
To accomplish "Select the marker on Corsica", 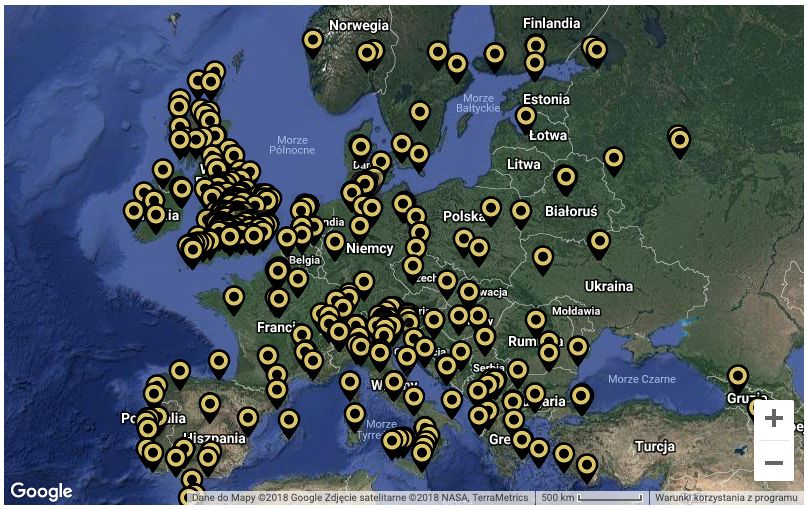I will pyautogui.click(x=350, y=386).
